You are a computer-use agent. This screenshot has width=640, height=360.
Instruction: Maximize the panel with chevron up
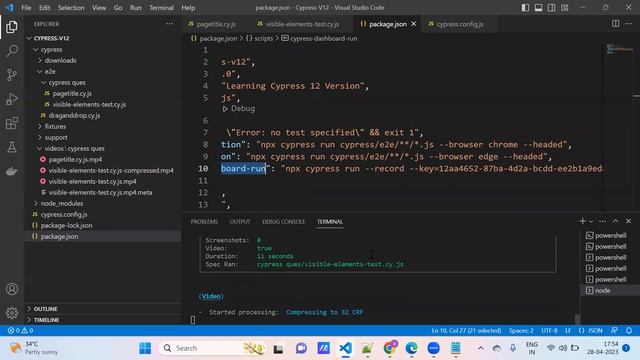click(616, 221)
